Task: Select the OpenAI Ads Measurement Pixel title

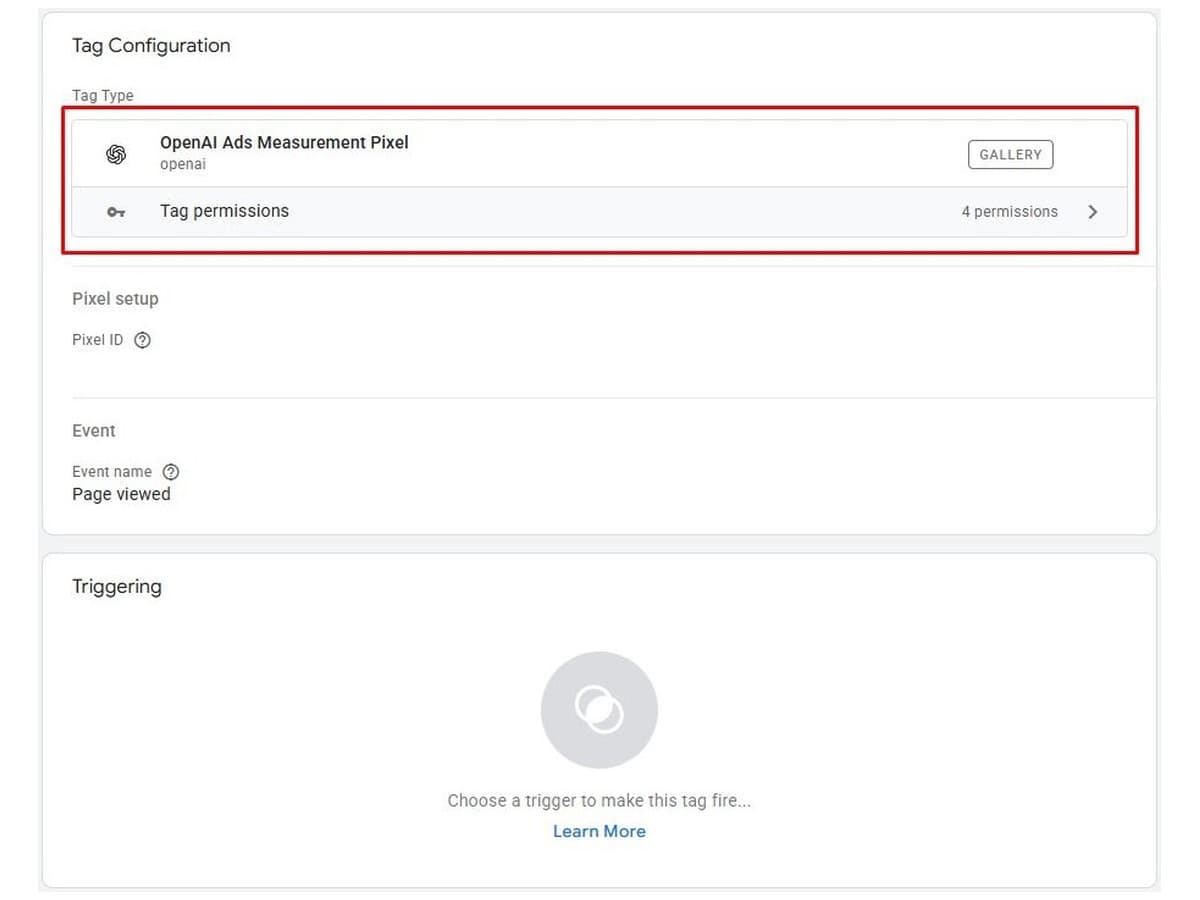Action: pos(284,142)
